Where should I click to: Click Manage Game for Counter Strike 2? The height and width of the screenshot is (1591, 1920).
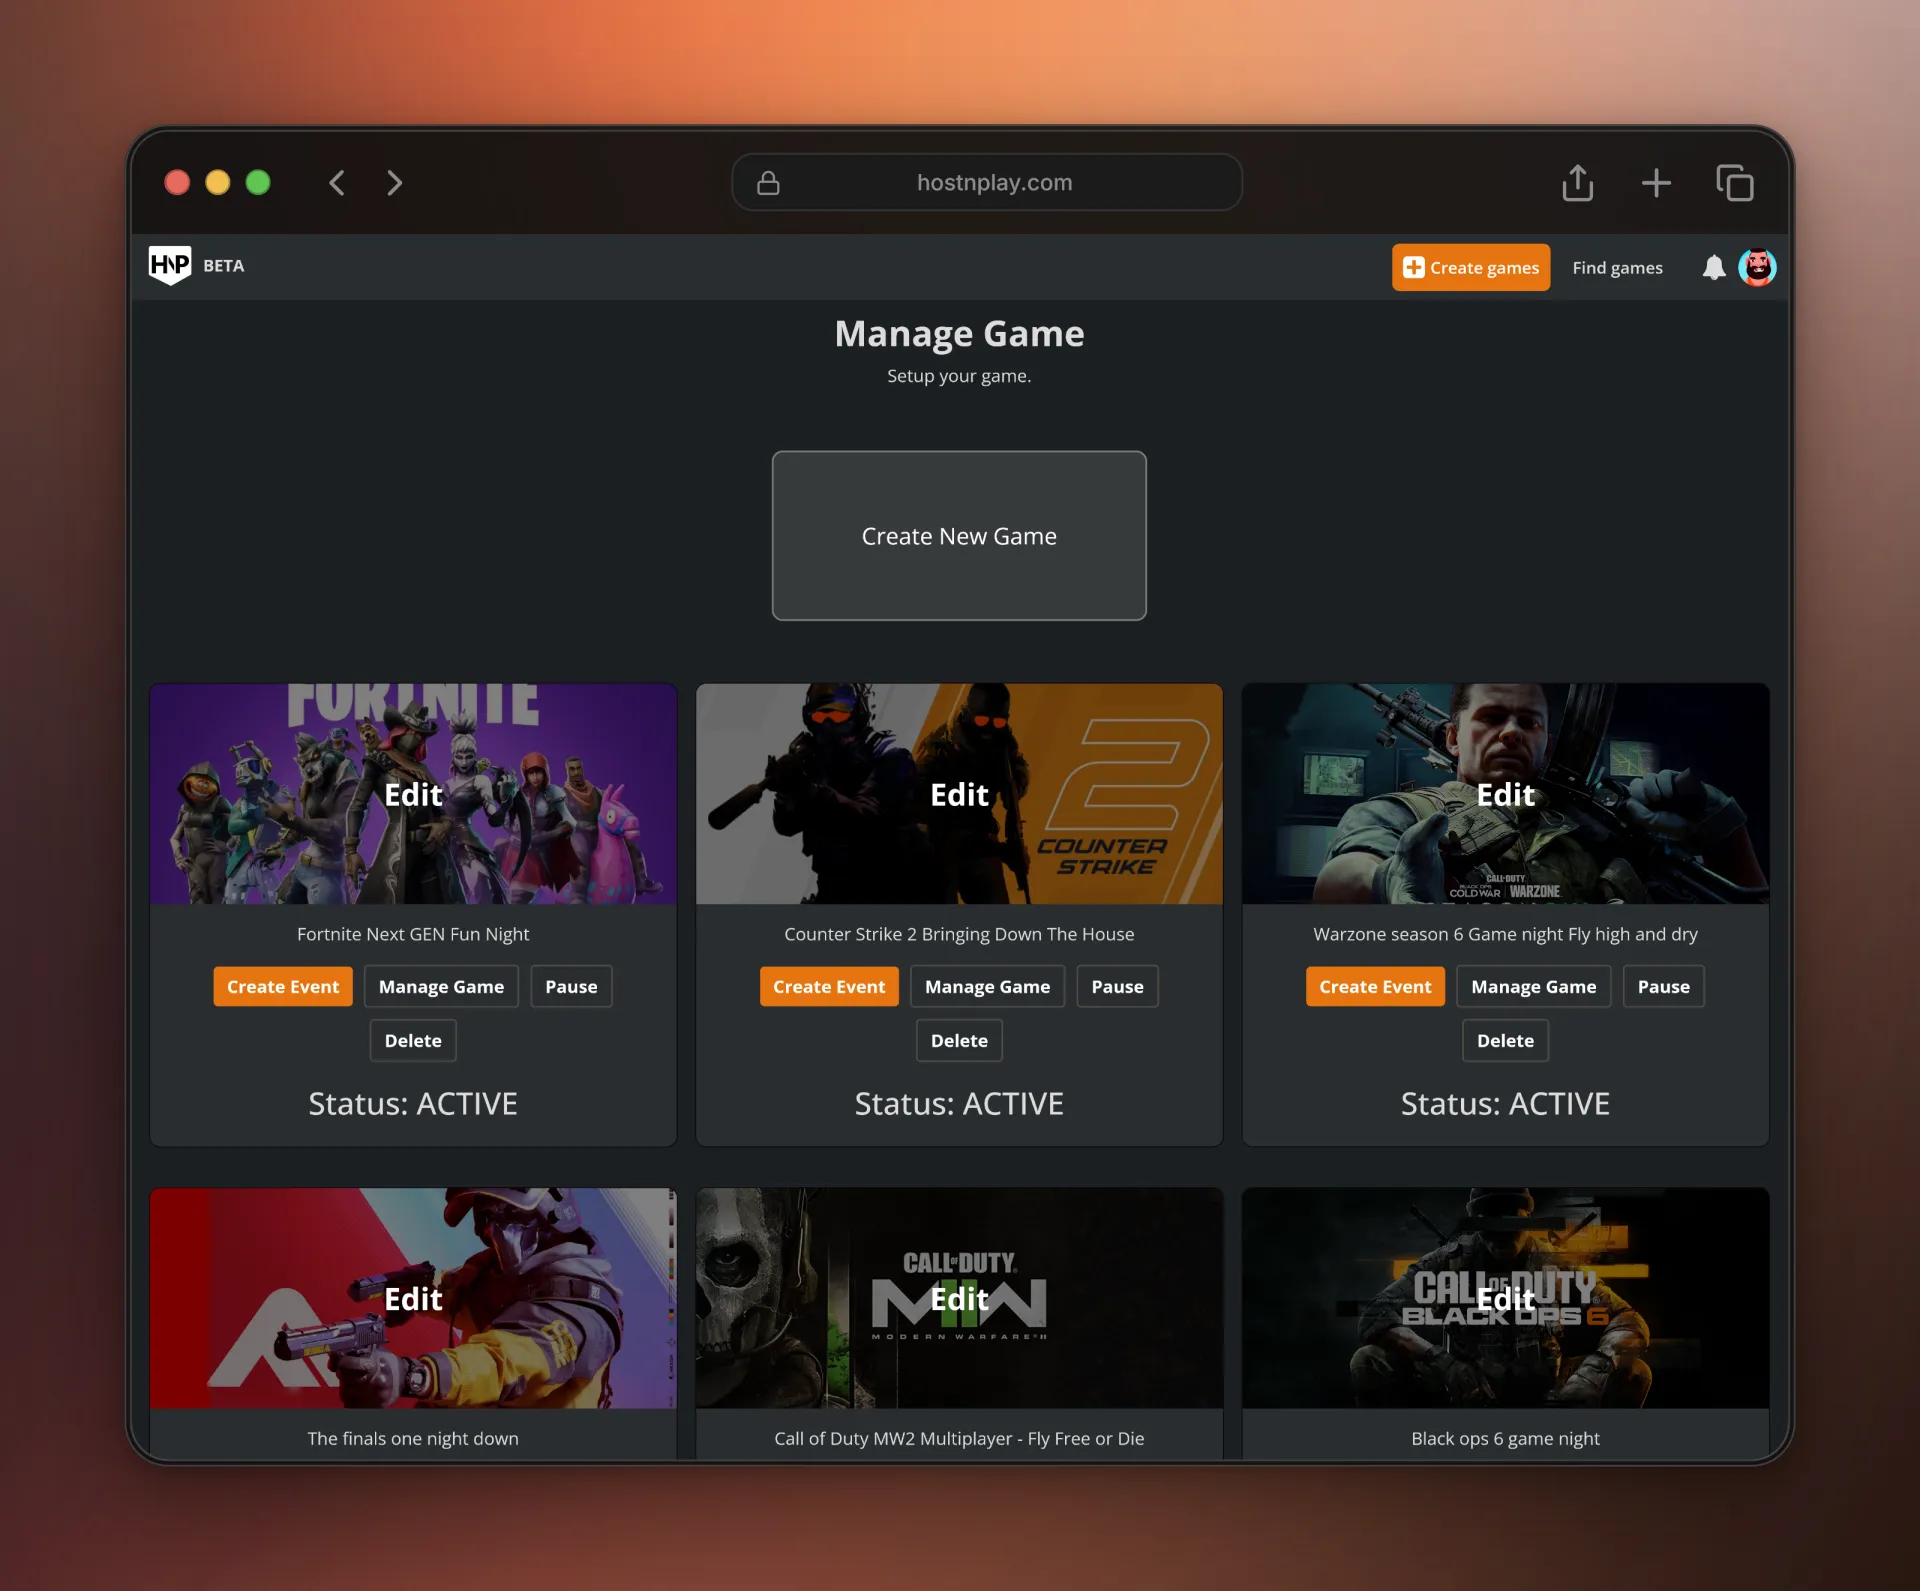click(987, 986)
